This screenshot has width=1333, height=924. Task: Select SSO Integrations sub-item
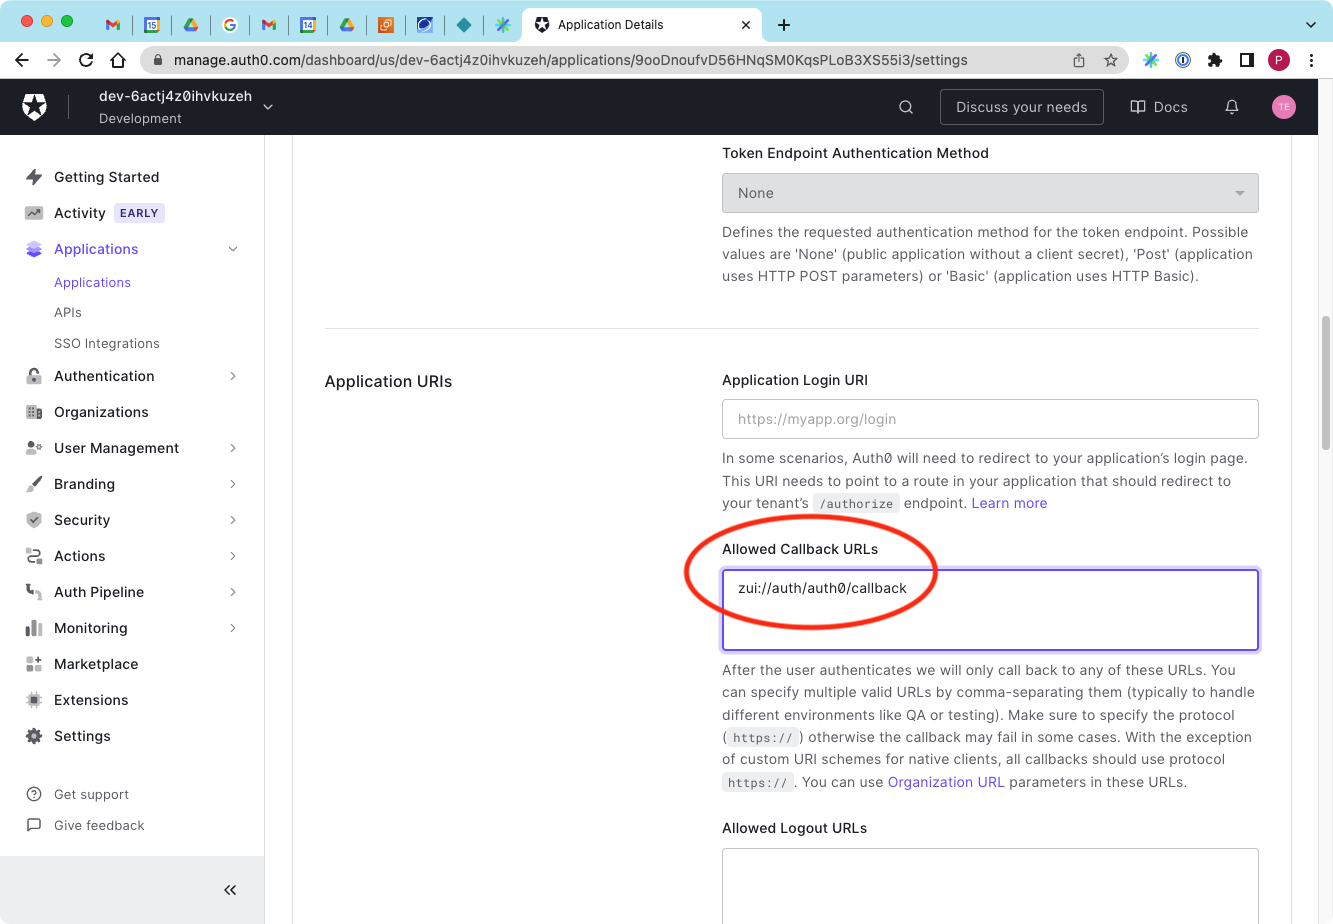107,343
